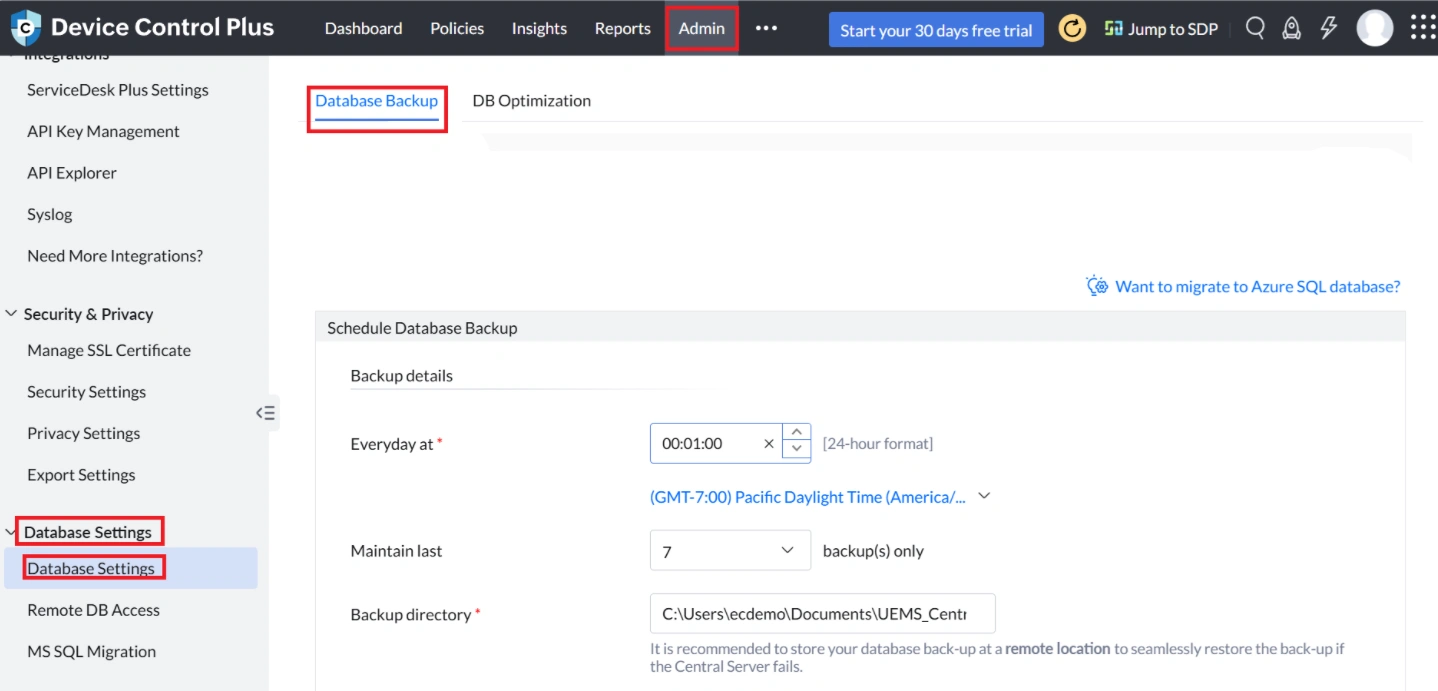
Task: Go to API Explorer
Action: [x=72, y=173]
